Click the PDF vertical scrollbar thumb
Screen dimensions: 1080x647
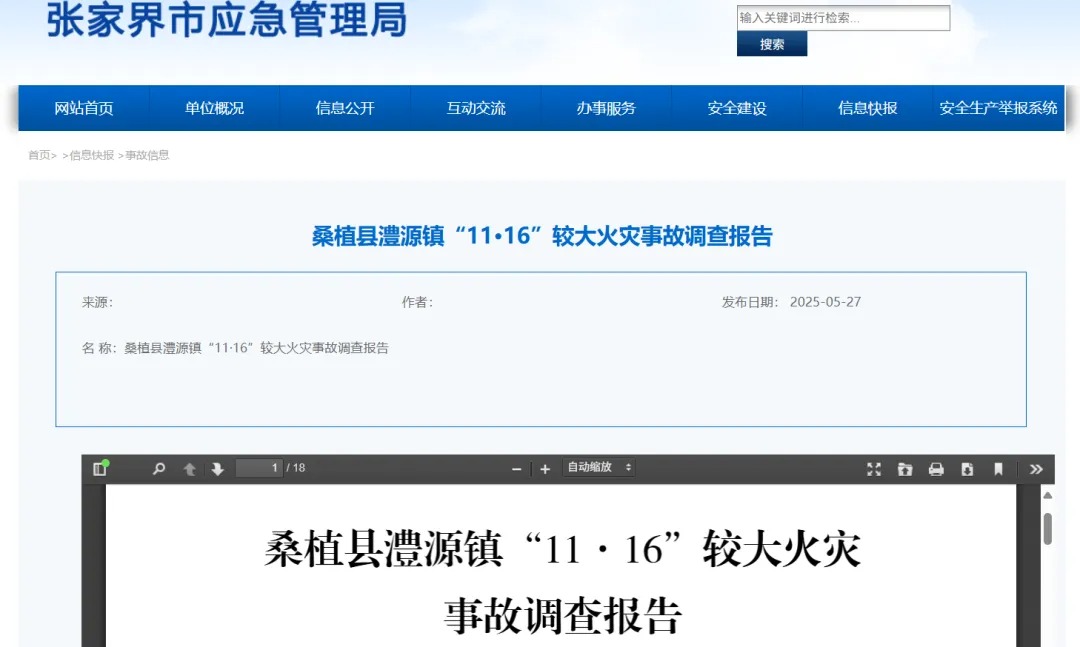1048,528
